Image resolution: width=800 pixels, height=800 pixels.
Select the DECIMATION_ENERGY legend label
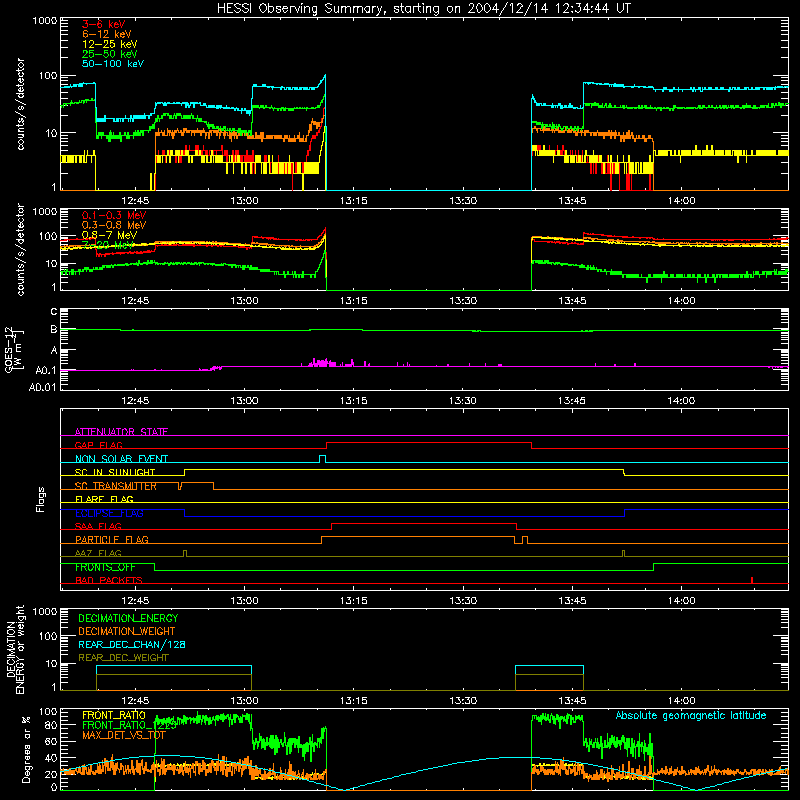[128, 618]
